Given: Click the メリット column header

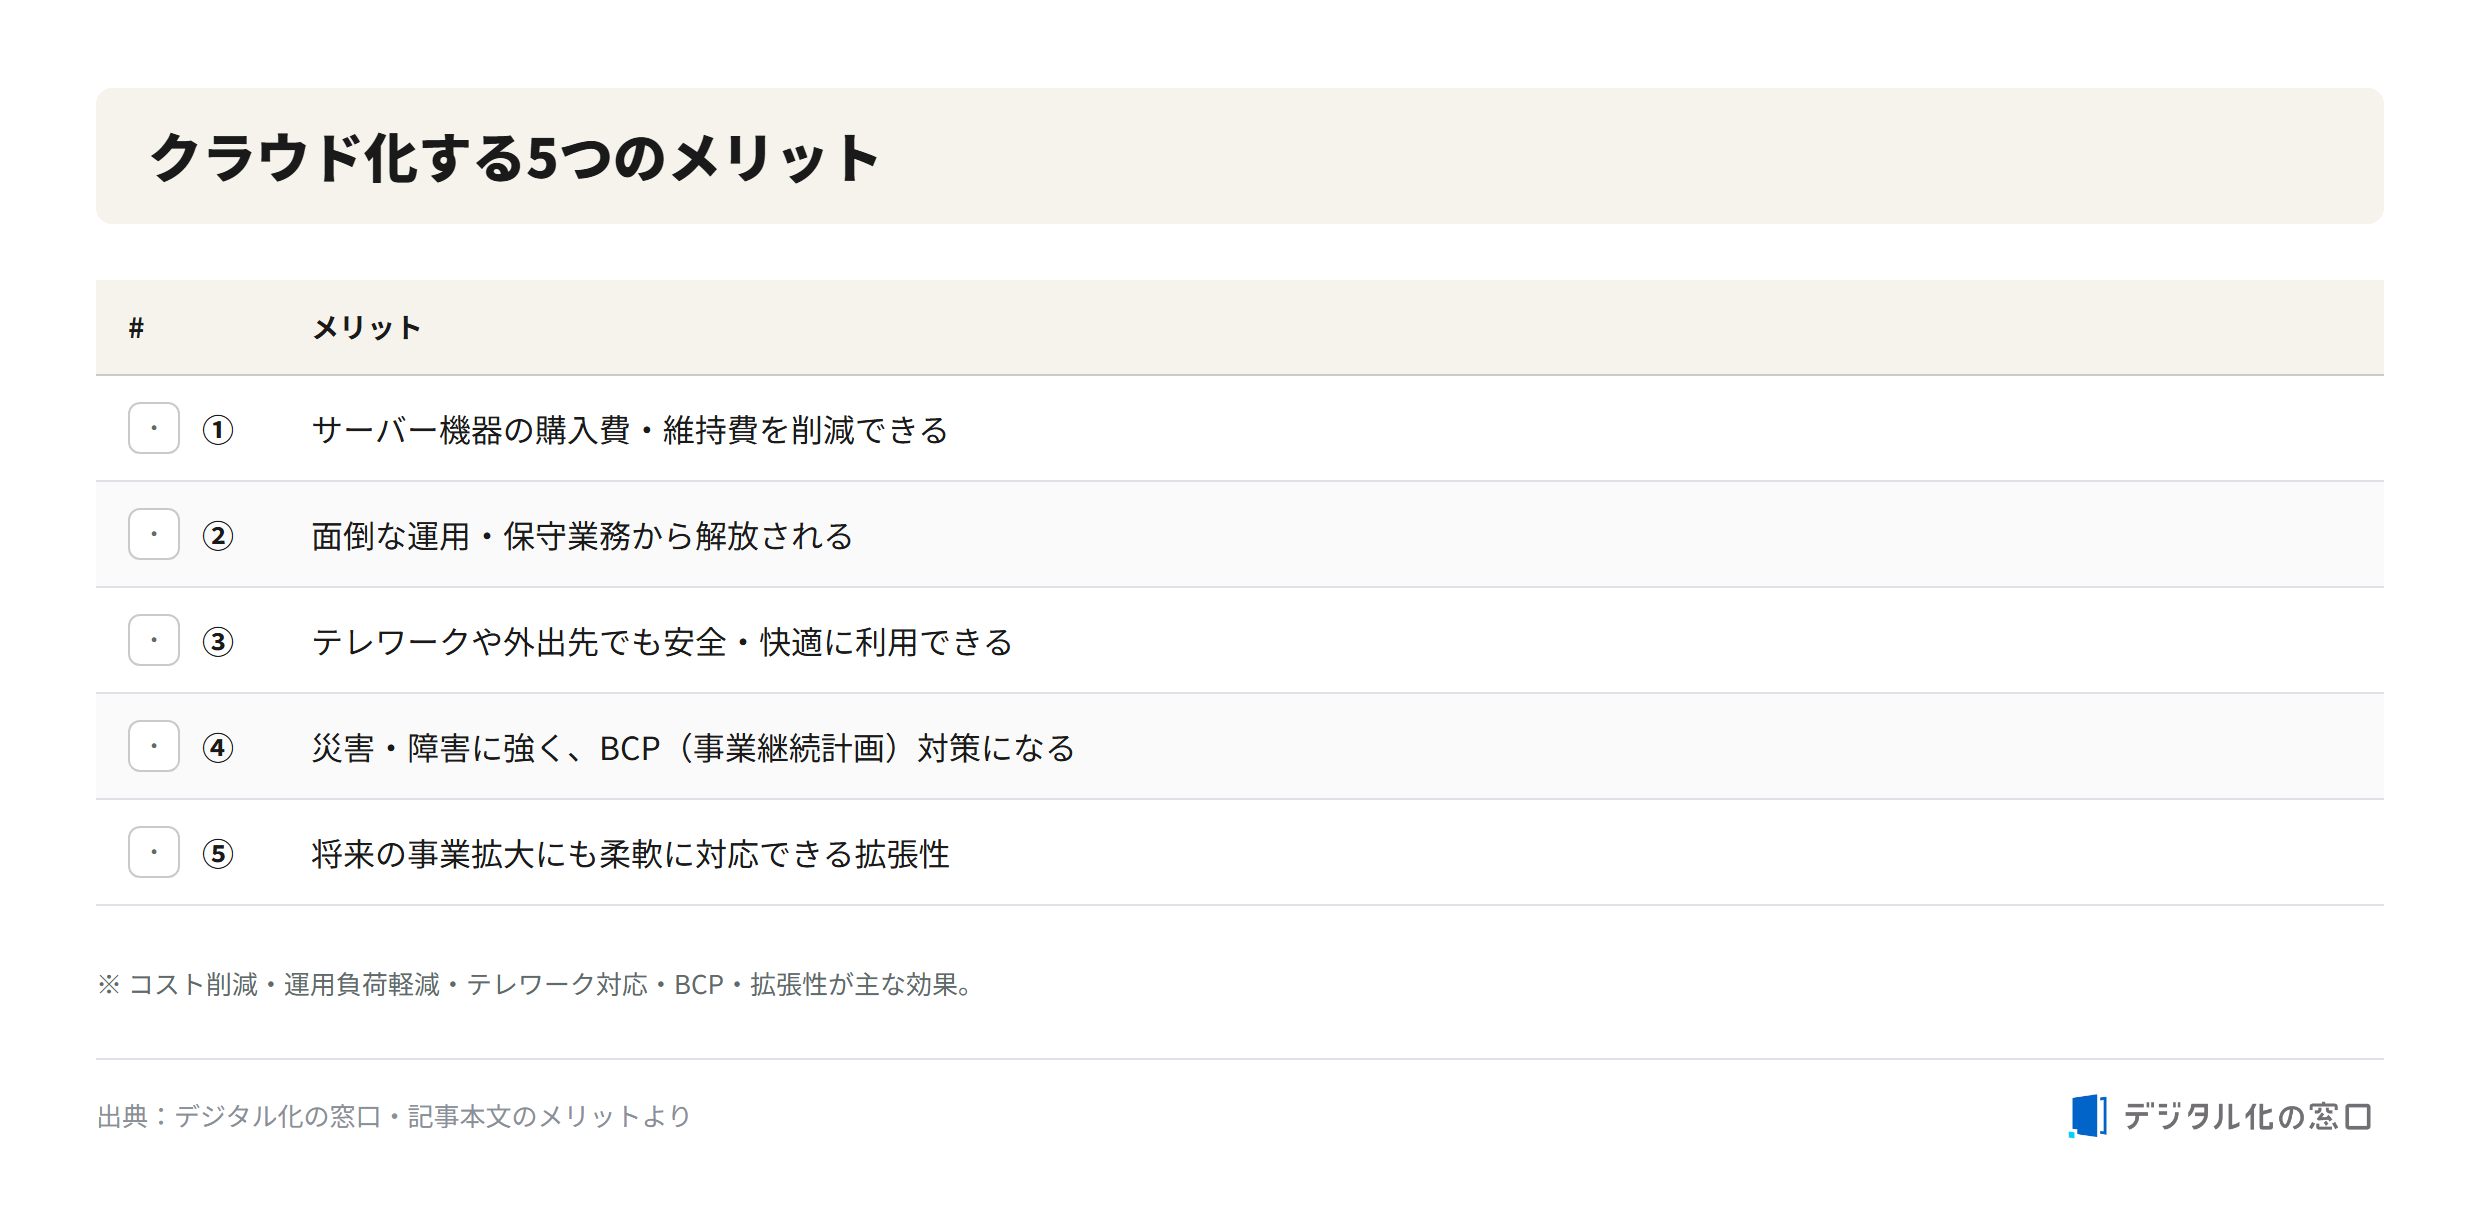Looking at the screenshot, I should click(x=367, y=328).
